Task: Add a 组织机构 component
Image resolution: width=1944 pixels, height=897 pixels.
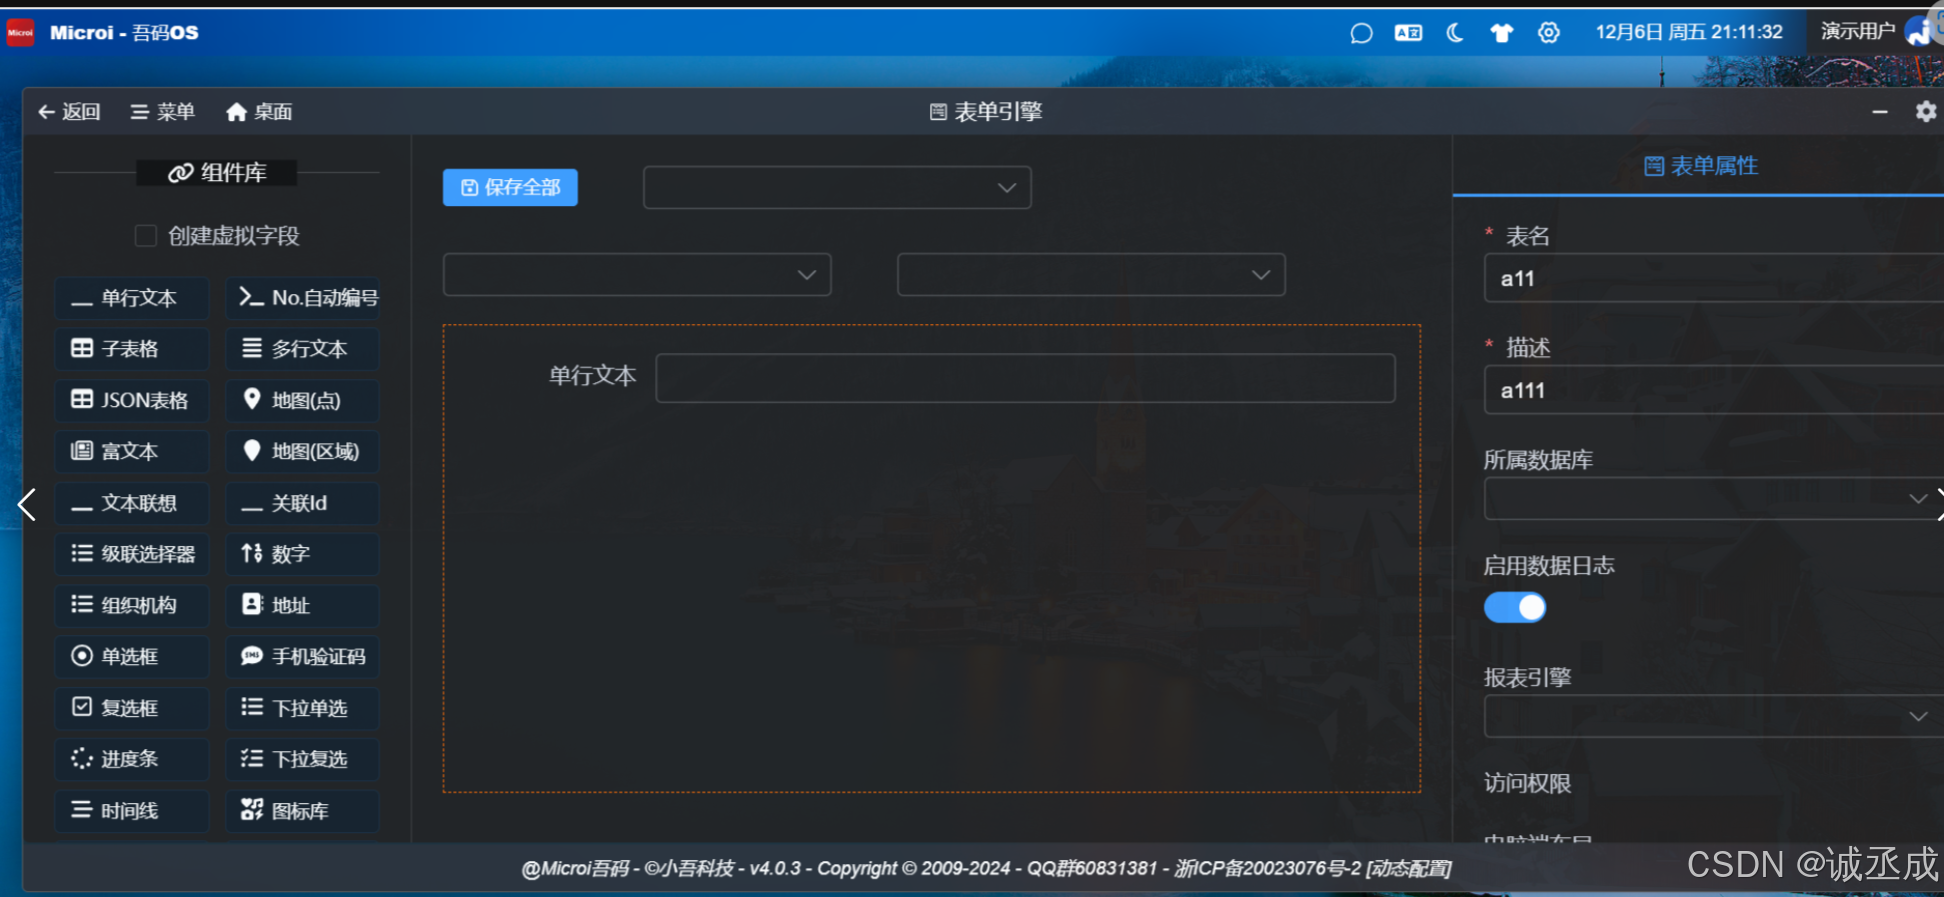Action: point(132,605)
